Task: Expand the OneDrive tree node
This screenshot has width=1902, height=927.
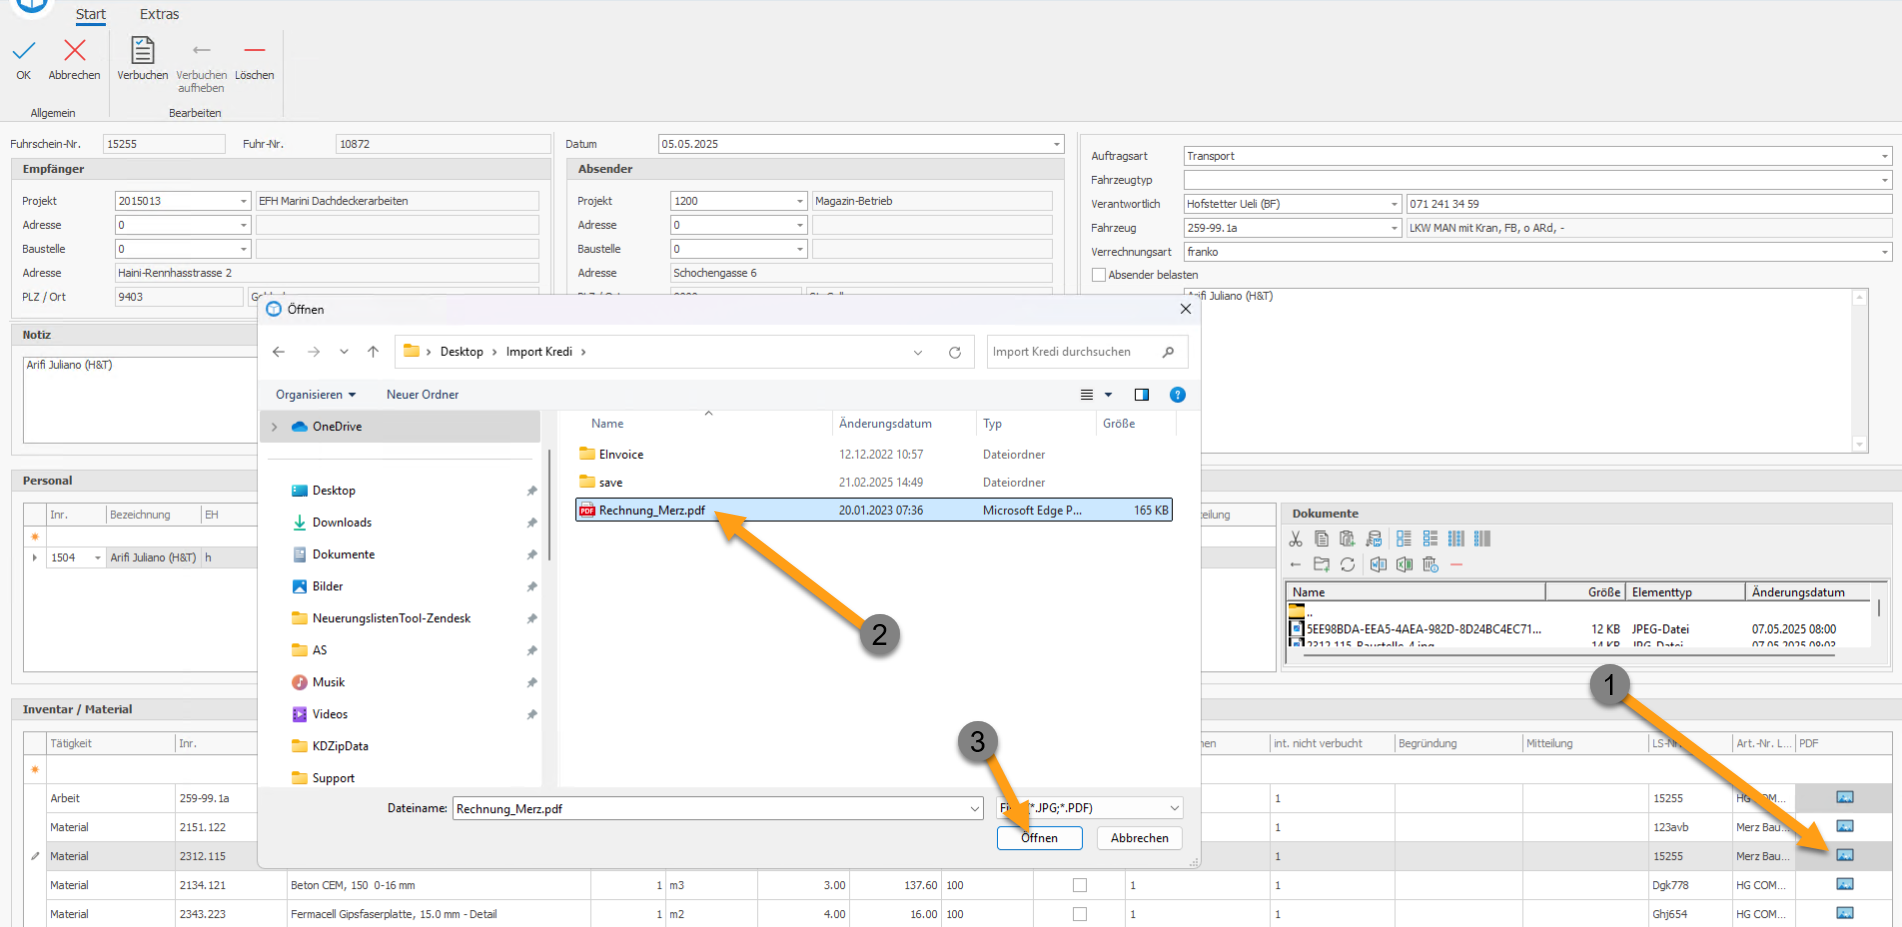Action: click(x=274, y=427)
